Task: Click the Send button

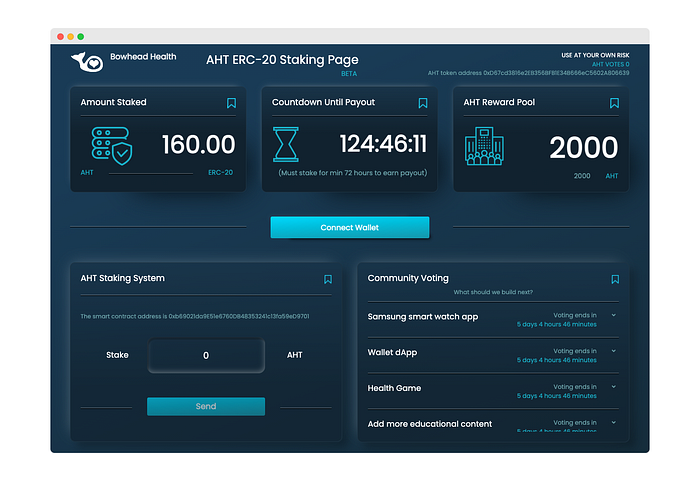Action: pyautogui.click(x=206, y=406)
